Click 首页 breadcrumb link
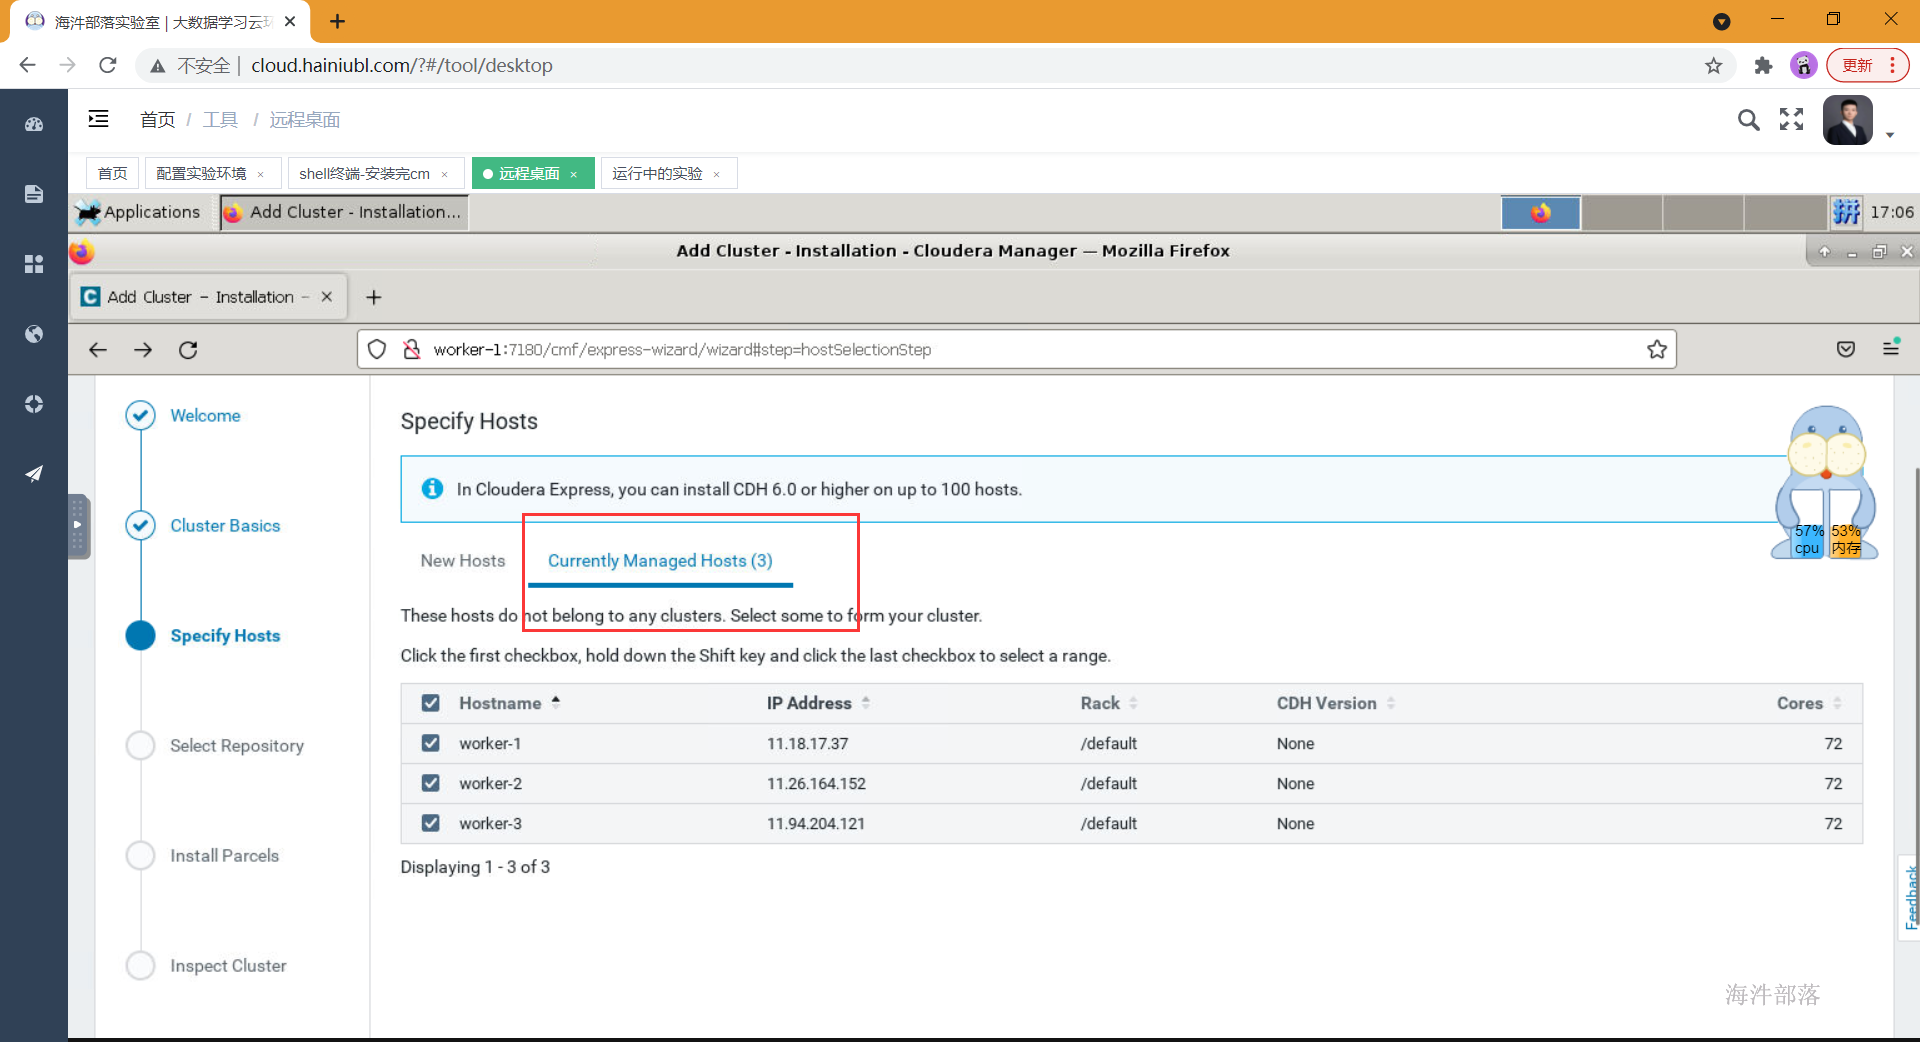Image resolution: width=1920 pixels, height=1042 pixels. pos(157,120)
